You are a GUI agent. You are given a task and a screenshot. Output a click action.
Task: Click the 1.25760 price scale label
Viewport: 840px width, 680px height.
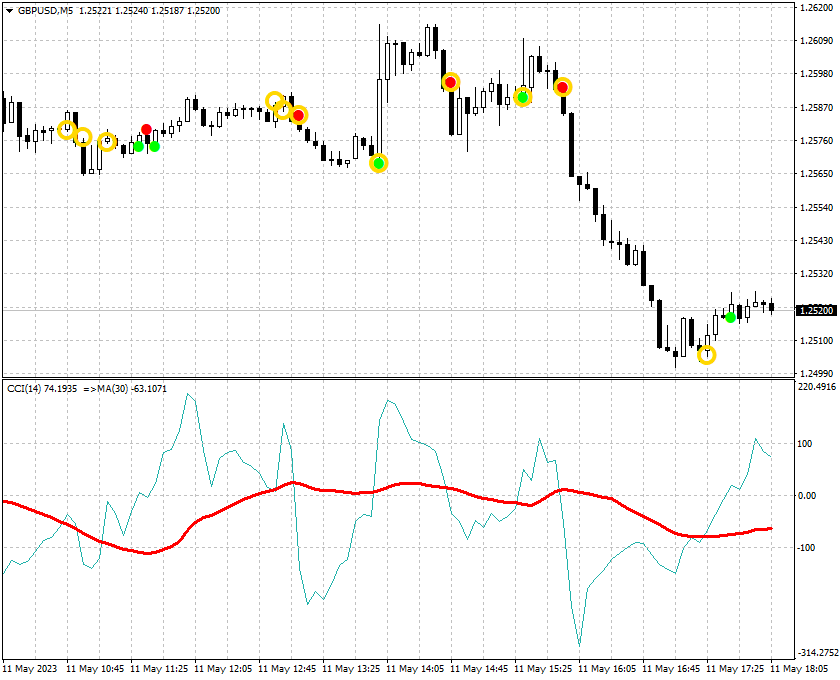coord(816,141)
